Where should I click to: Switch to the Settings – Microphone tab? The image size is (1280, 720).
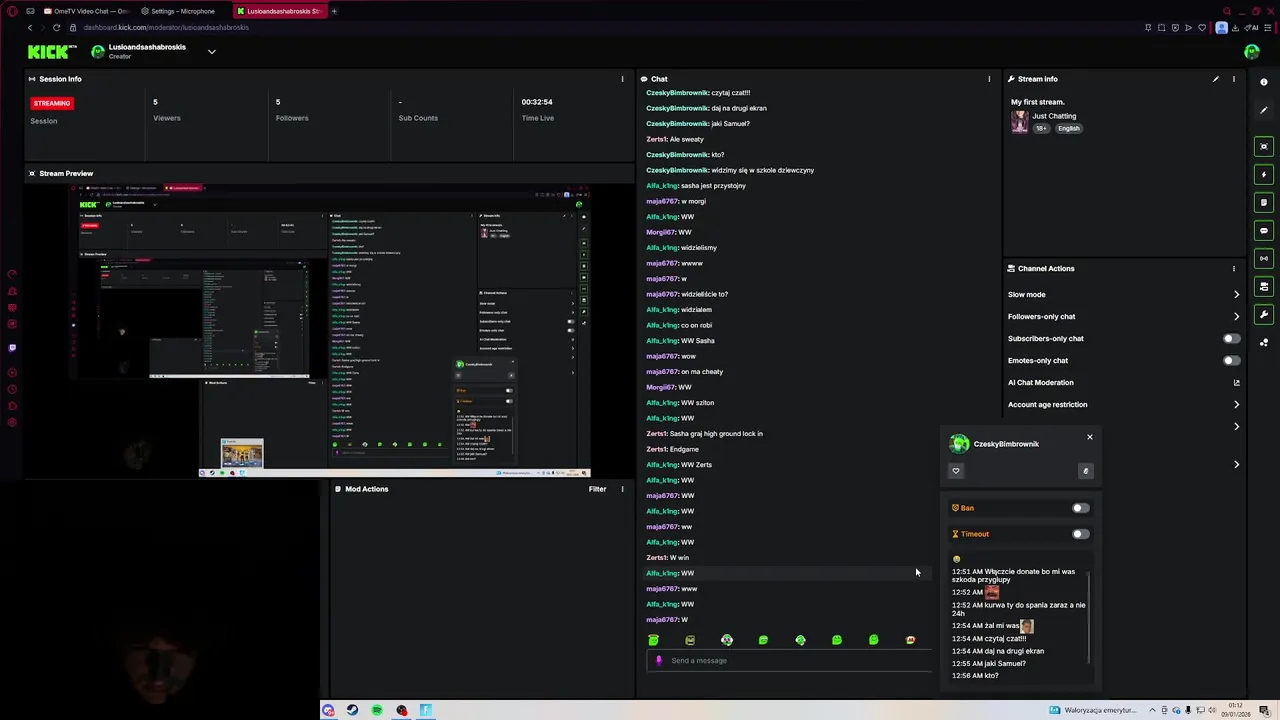point(182,11)
